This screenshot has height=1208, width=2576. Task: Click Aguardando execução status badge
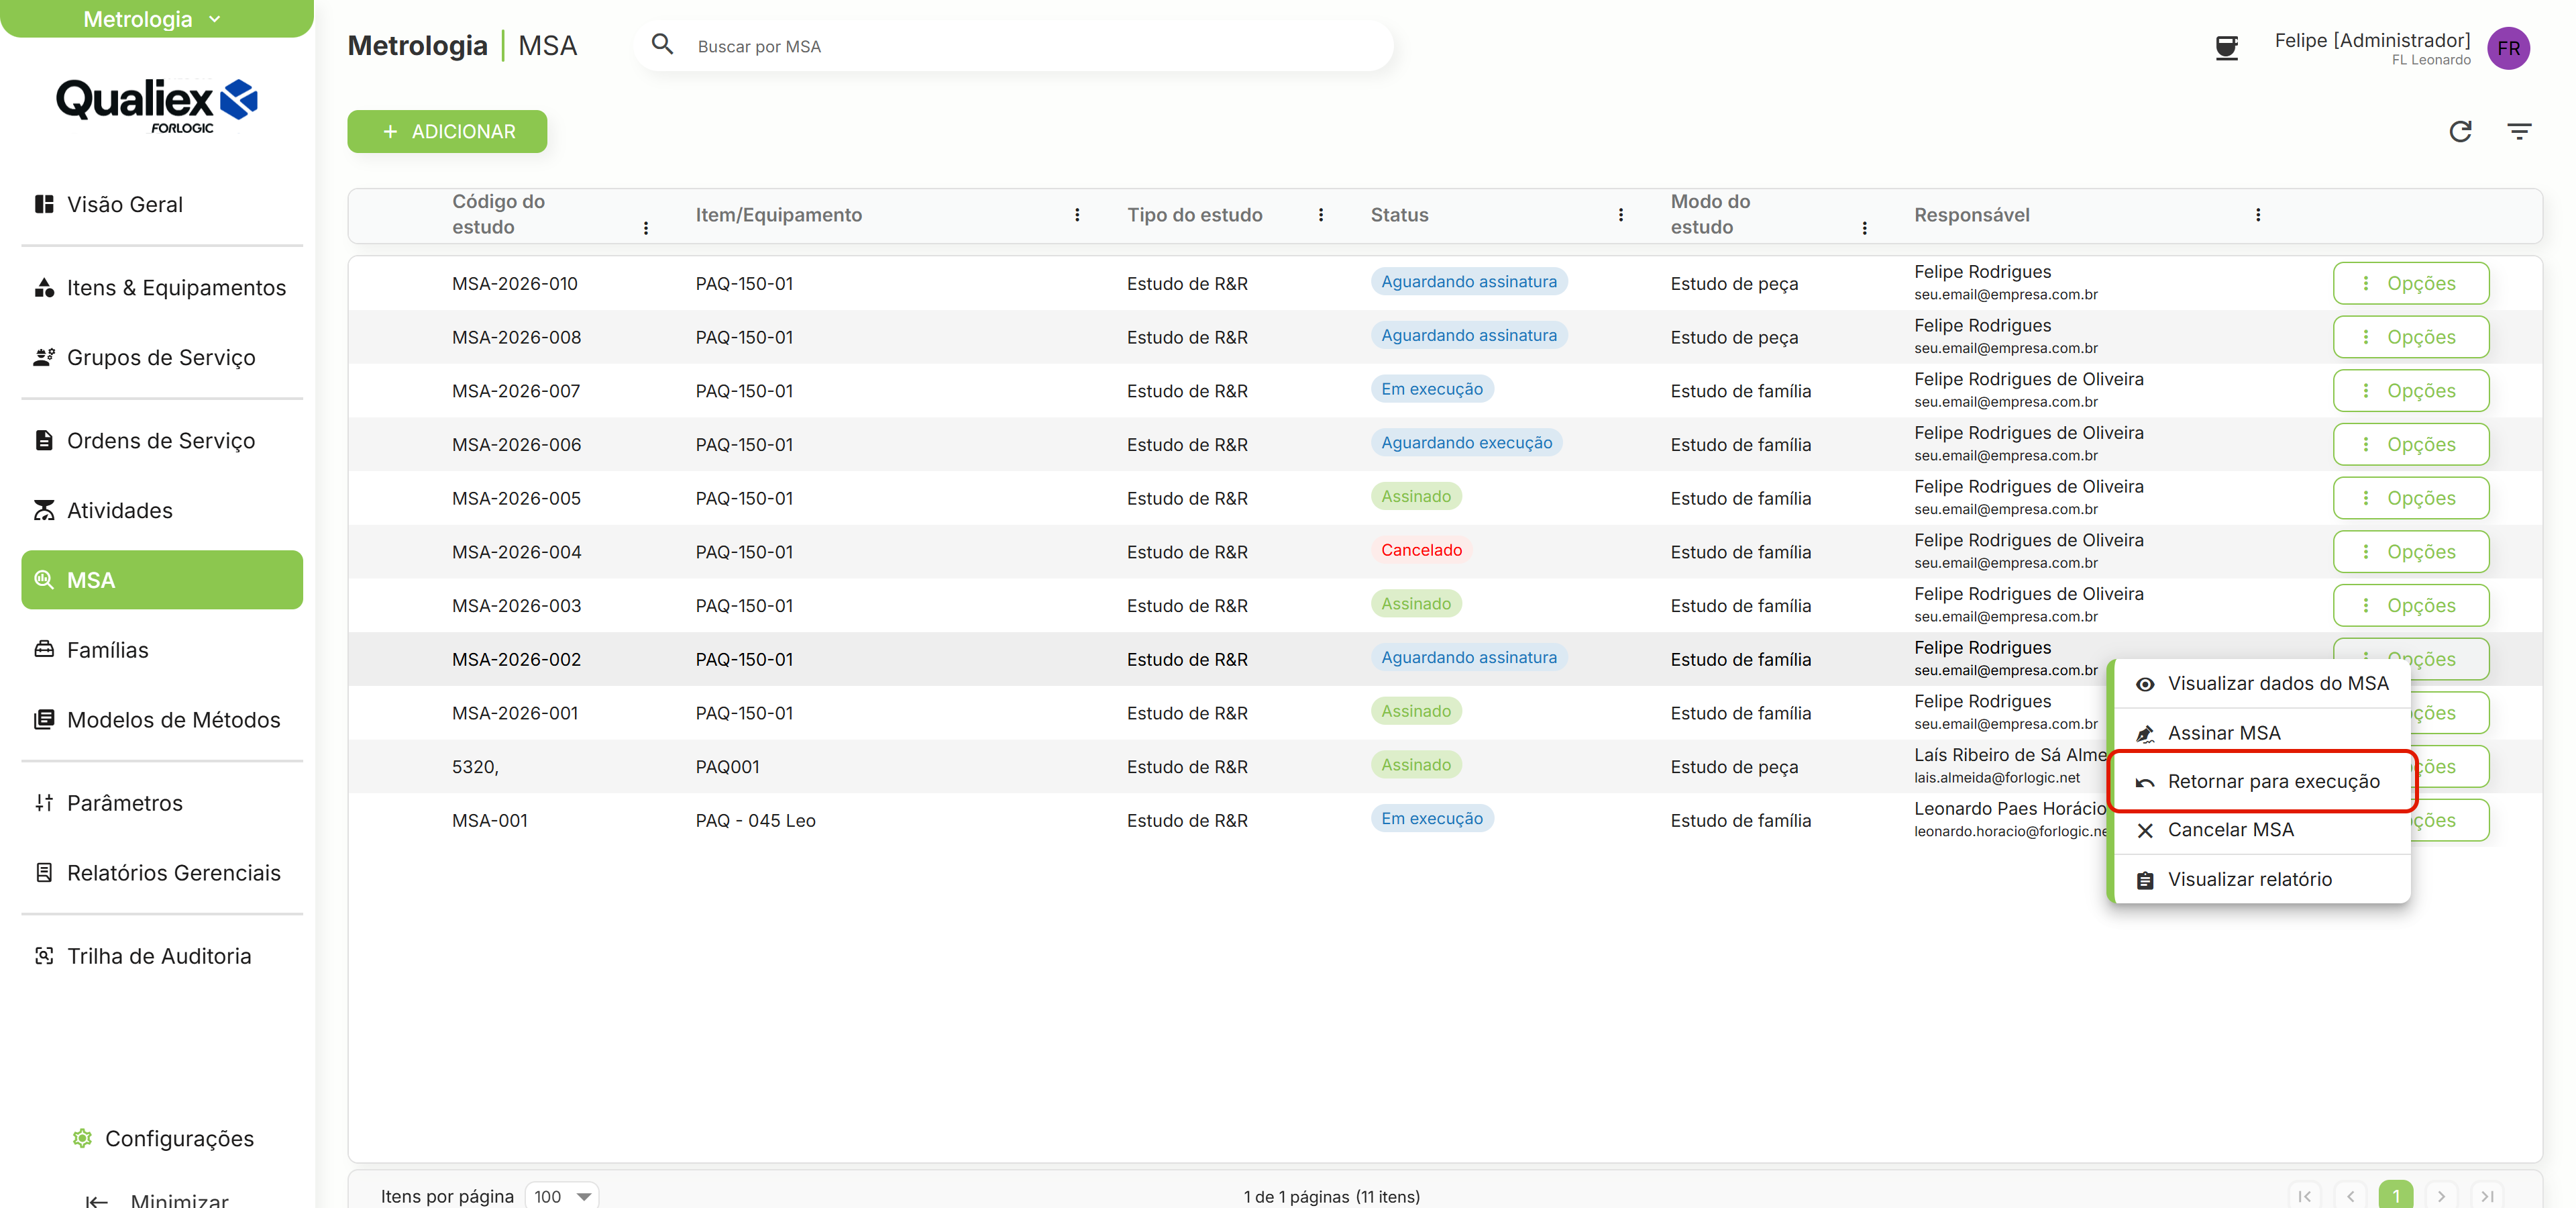click(1466, 443)
